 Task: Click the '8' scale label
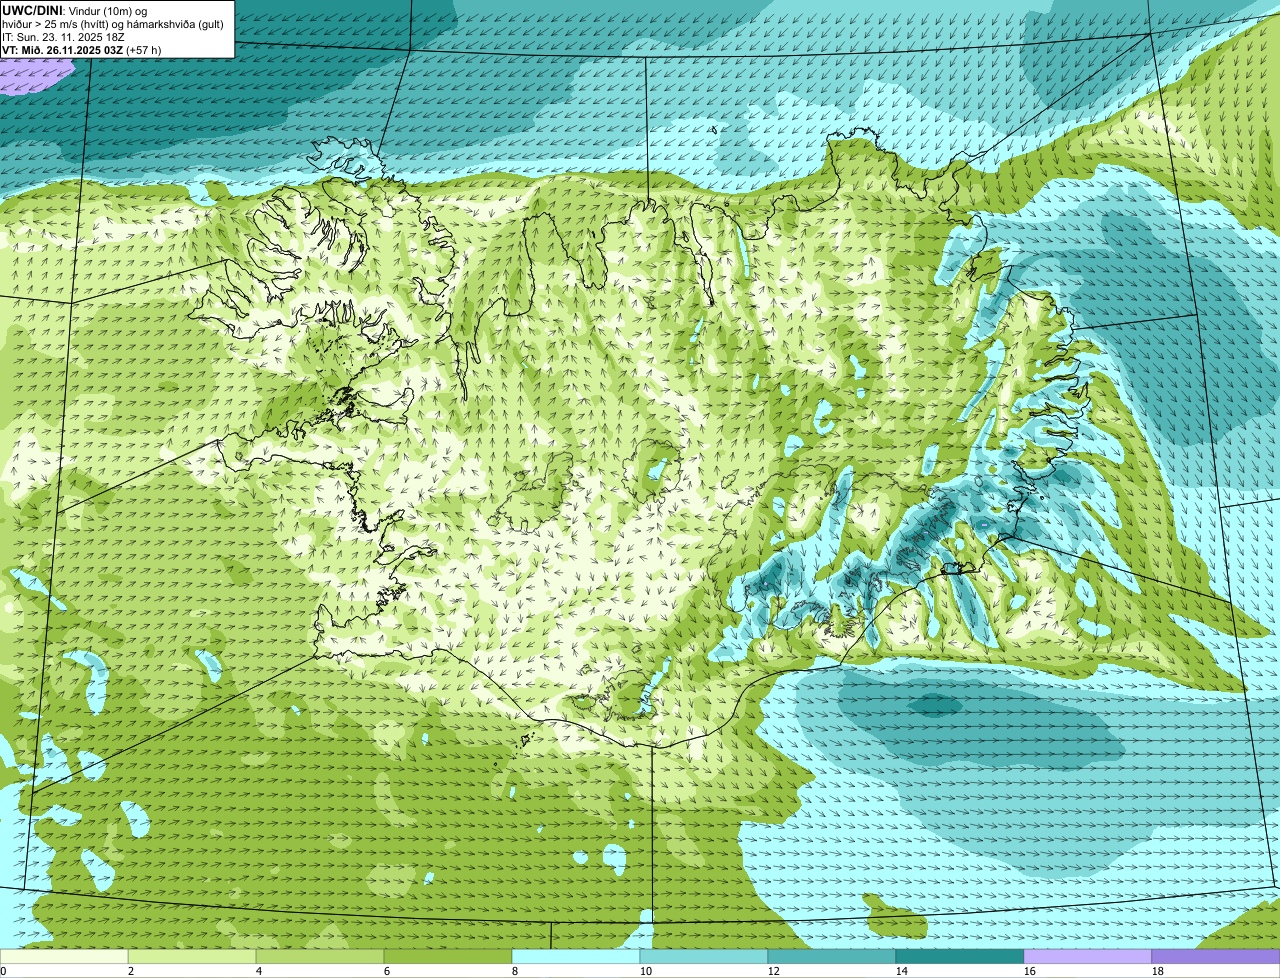click(515, 971)
